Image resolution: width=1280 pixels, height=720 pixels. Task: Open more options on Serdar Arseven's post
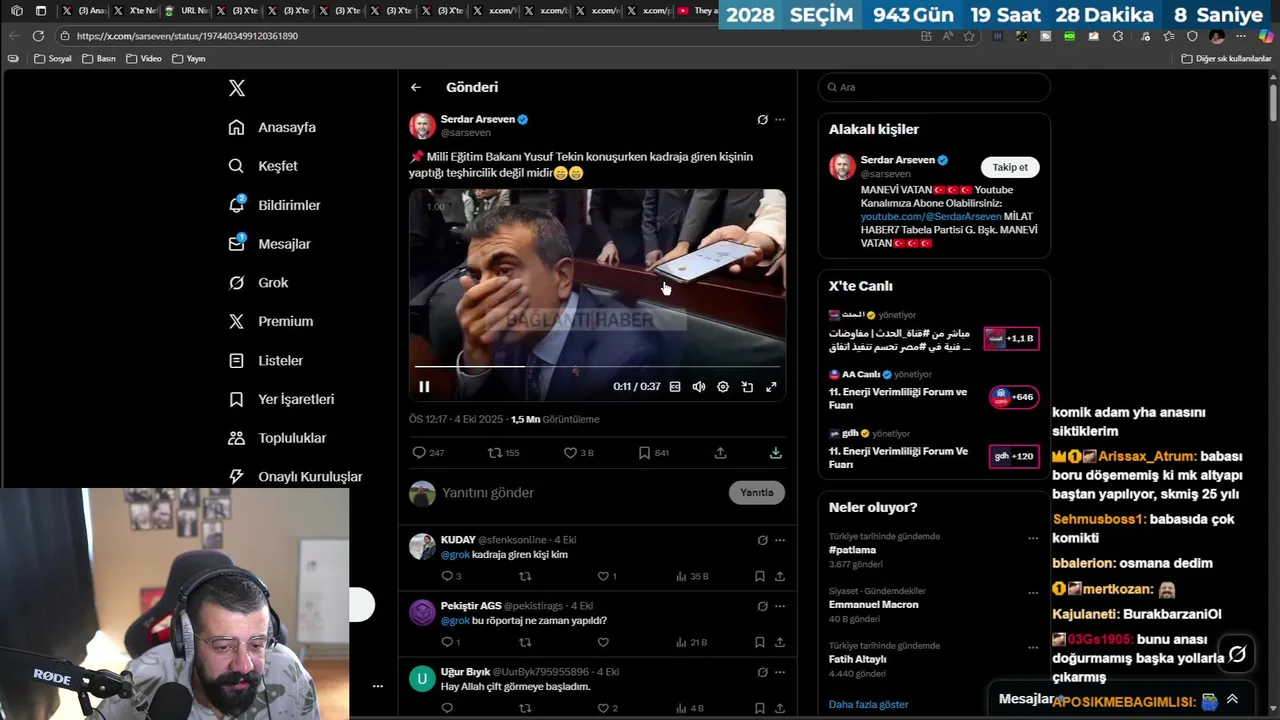780,119
